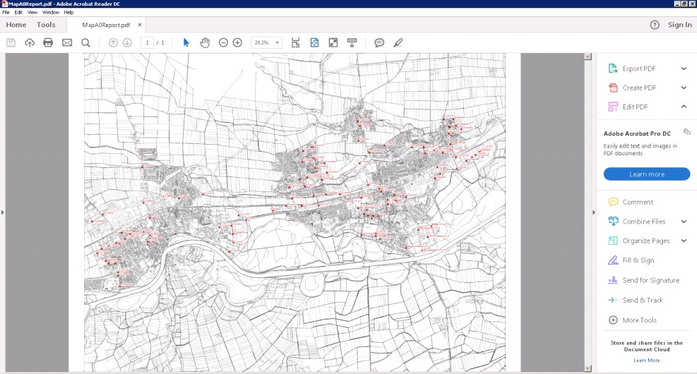Collapse the right tools pane arrow
The image size is (697, 374).
click(x=594, y=212)
